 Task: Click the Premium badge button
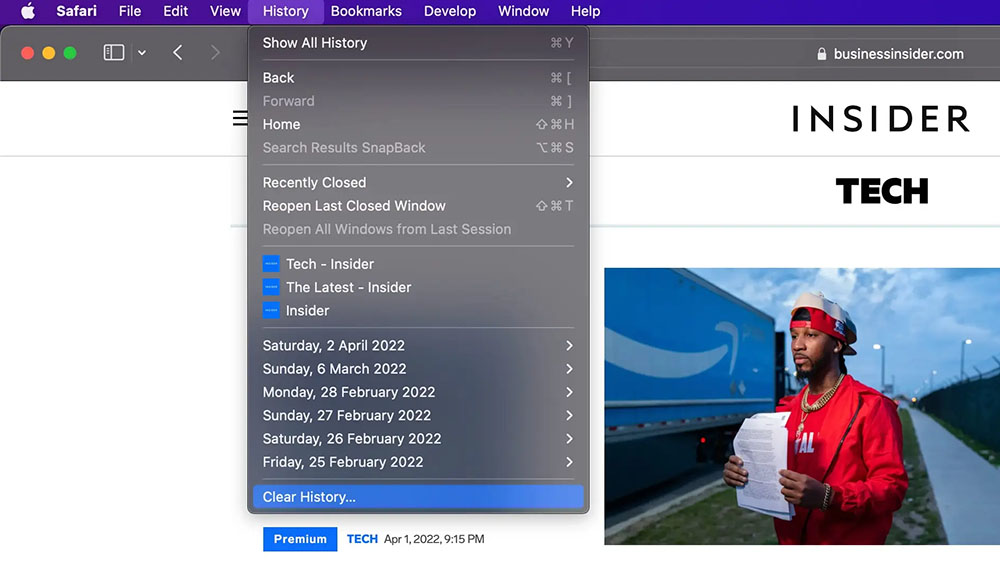300,539
